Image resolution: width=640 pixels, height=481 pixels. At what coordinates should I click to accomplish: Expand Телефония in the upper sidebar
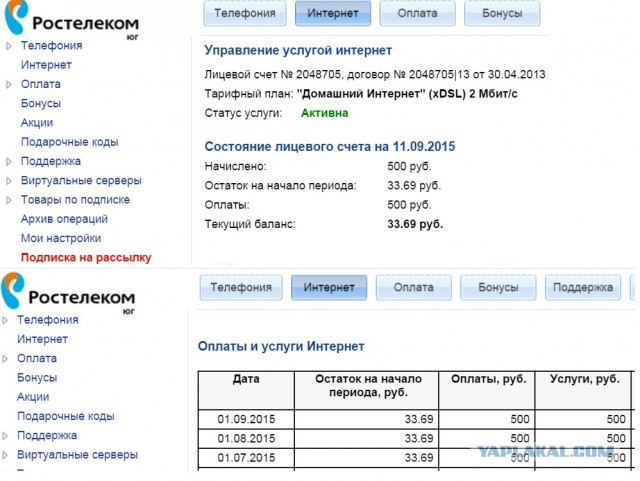[9, 46]
